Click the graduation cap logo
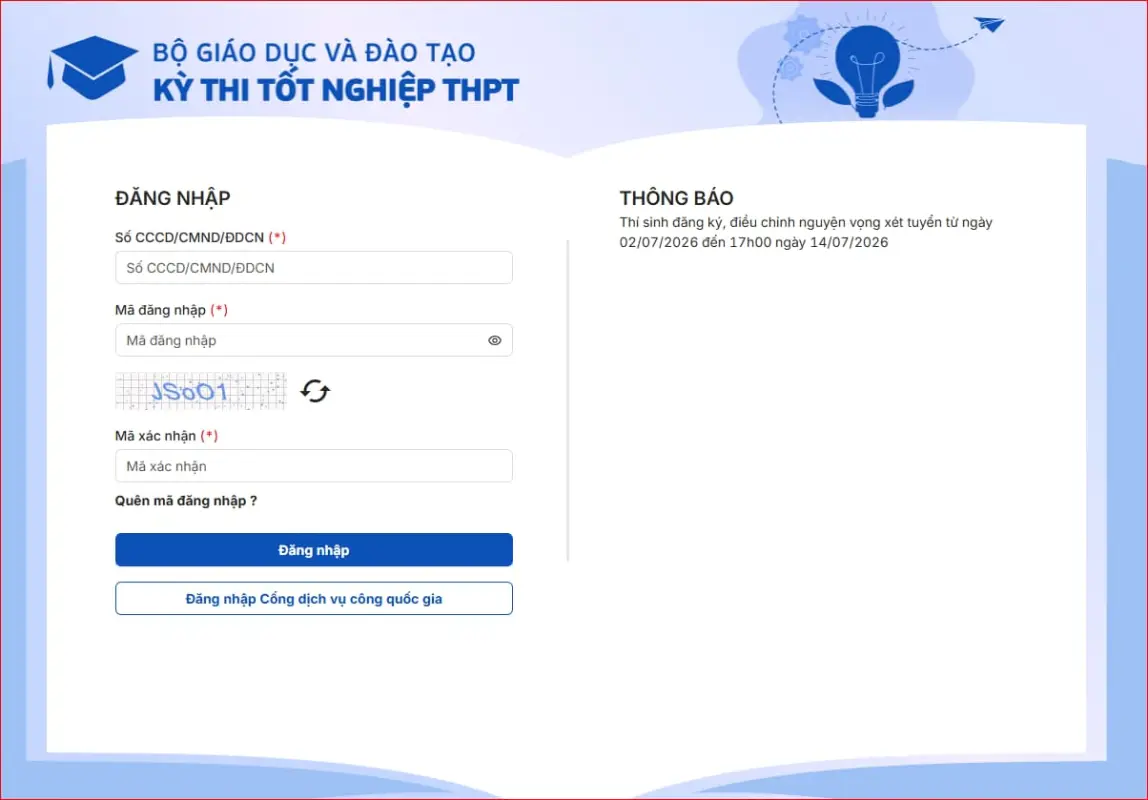This screenshot has height=800, width=1148. coord(92,68)
